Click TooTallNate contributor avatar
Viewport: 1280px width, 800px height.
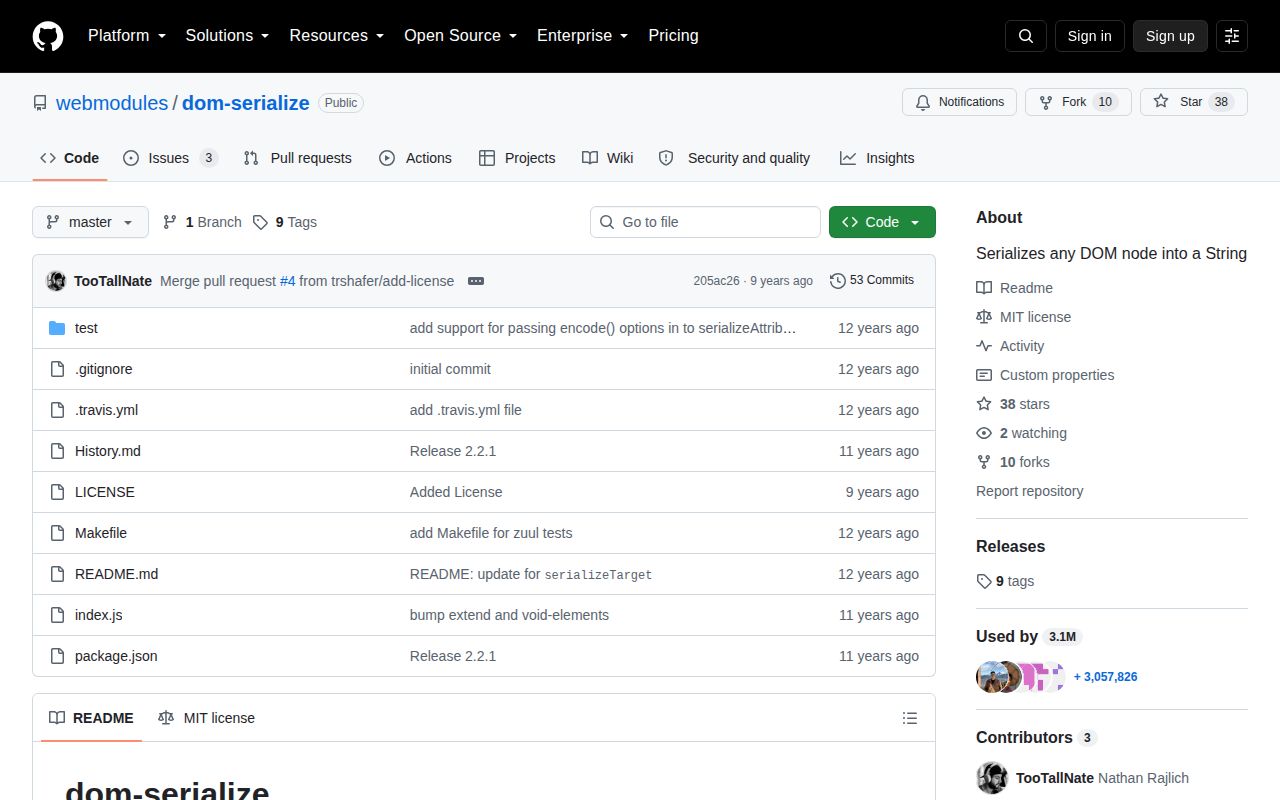click(992, 778)
